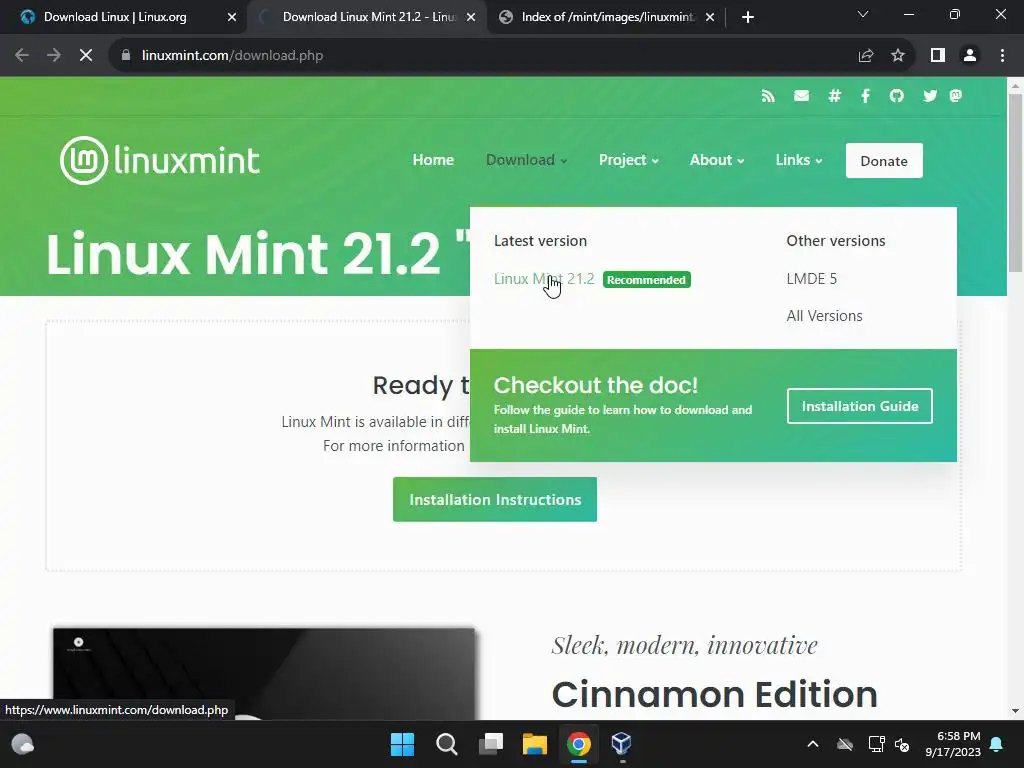Click the address bar URL
The height and width of the screenshot is (768, 1024).
pyautogui.click(x=232, y=56)
